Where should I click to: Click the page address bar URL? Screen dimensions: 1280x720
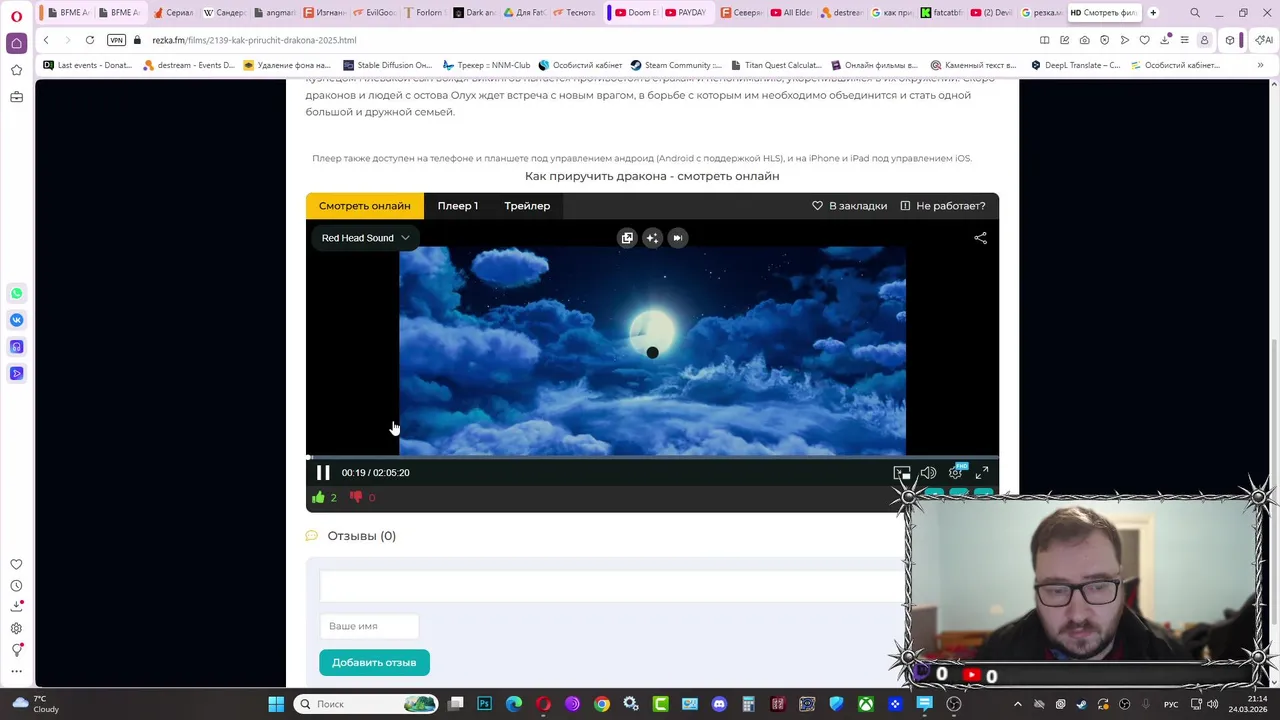(254, 40)
